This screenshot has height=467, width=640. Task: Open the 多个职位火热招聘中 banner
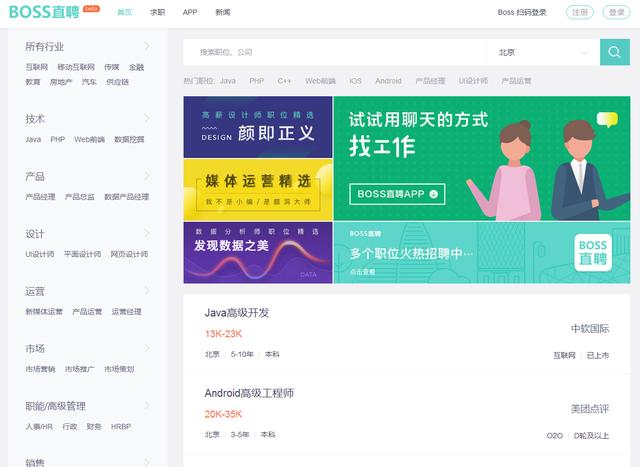tap(482, 253)
